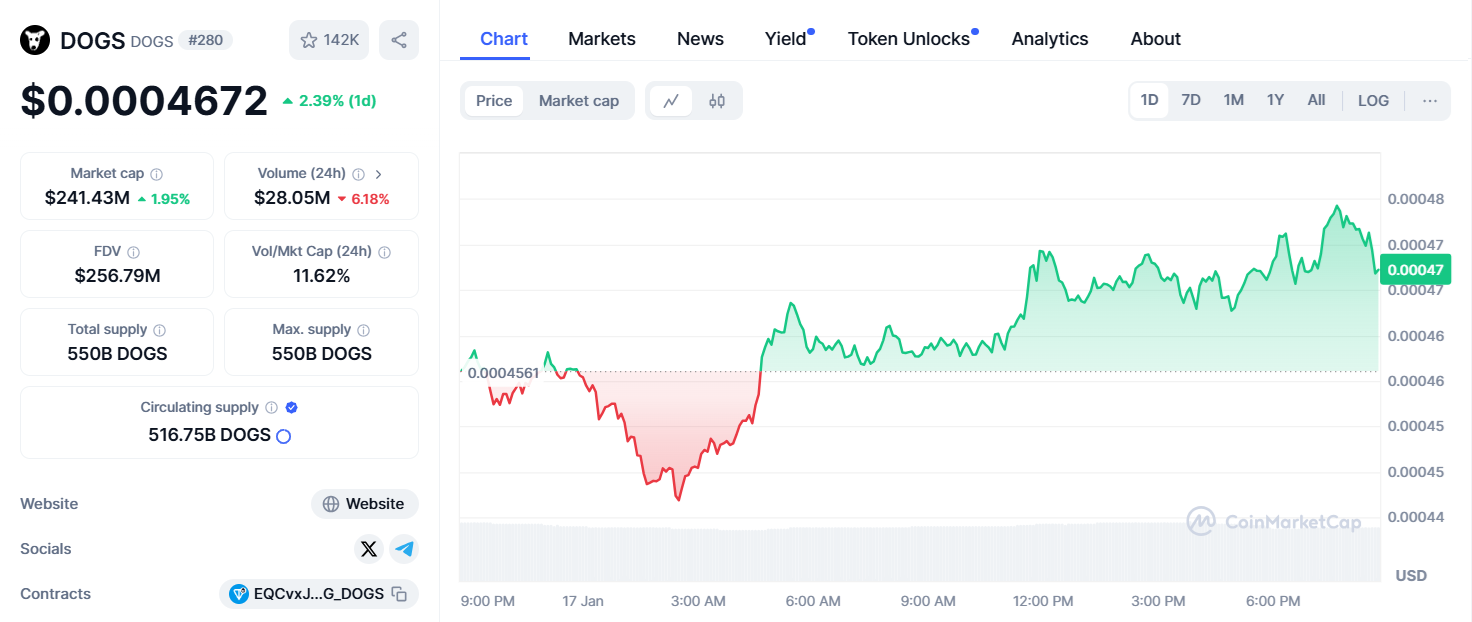The height and width of the screenshot is (622, 1472).
Task: Open the Chart tab
Action: click(504, 39)
